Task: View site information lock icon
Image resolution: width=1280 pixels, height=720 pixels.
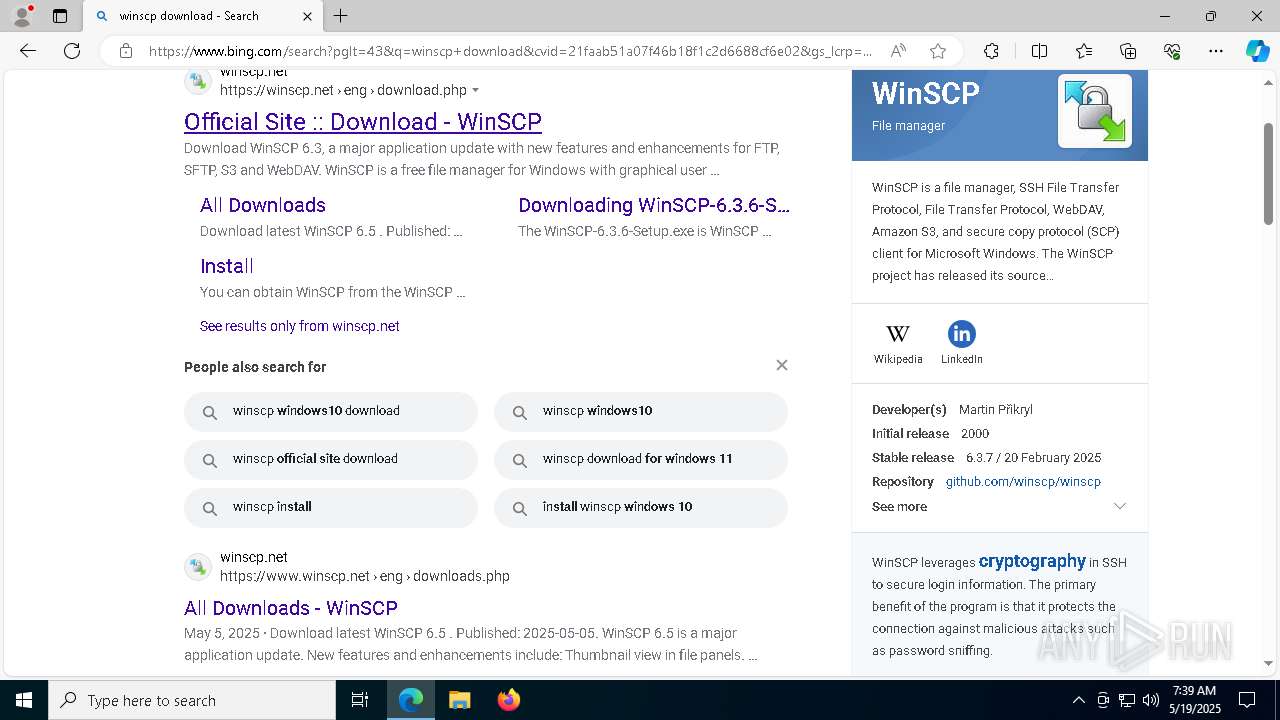Action: (x=126, y=51)
